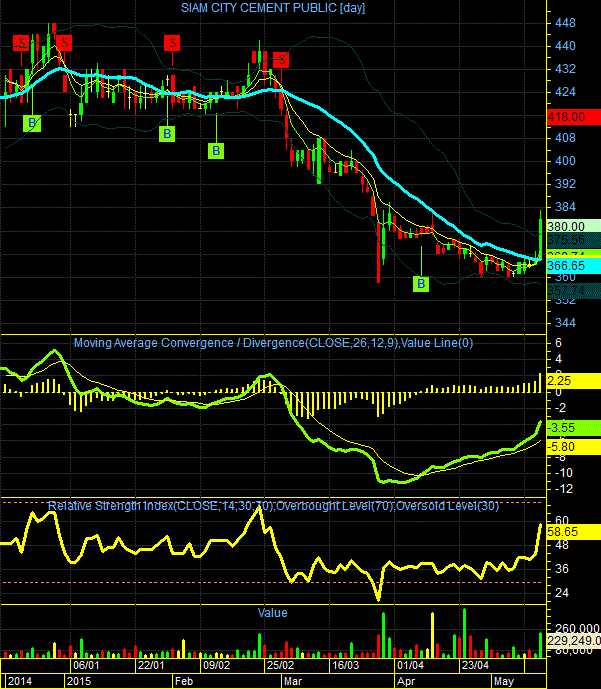601x689 pixels.
Task: Click the SIAM CITY CEMENT PUBLIC [day] title
Action: (273, 8)
